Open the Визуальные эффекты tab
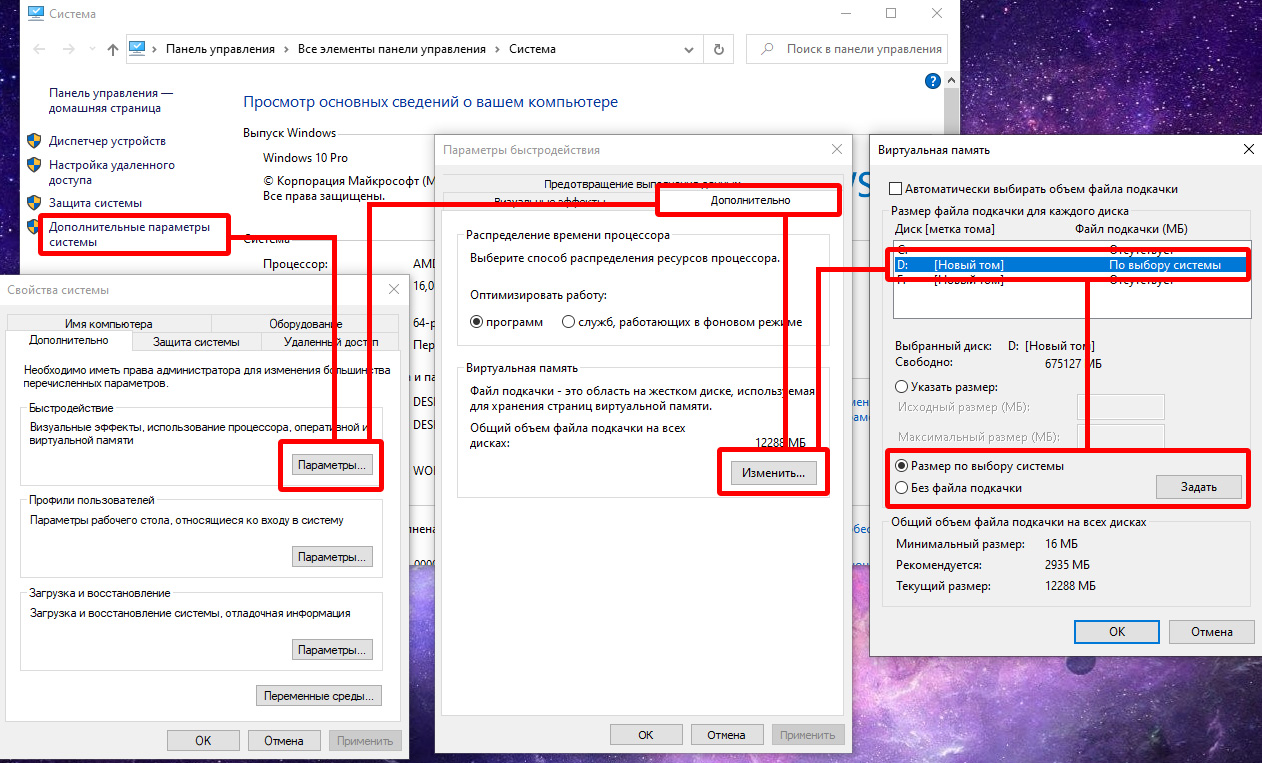 [x=549, y=201]
